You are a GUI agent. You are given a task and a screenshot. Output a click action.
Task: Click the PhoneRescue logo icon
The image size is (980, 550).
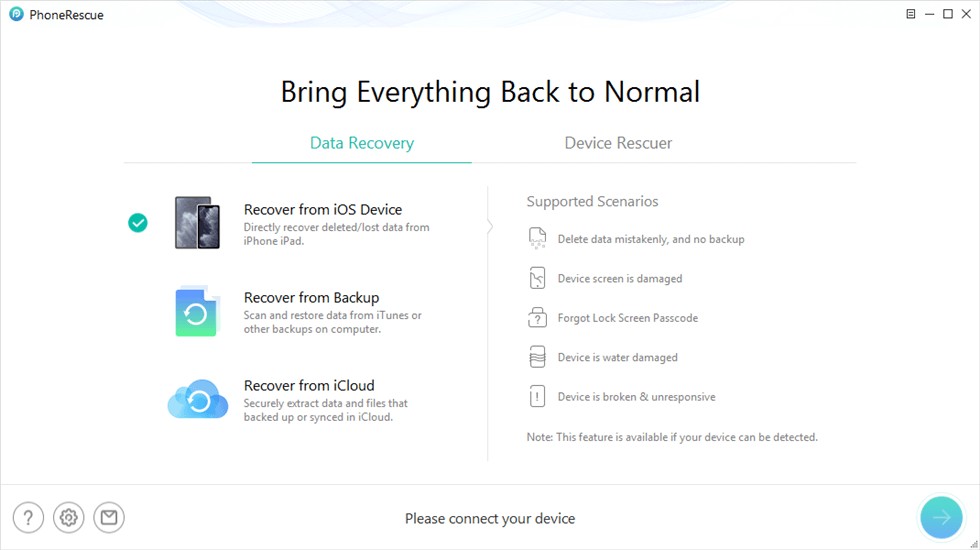(16, 15)
